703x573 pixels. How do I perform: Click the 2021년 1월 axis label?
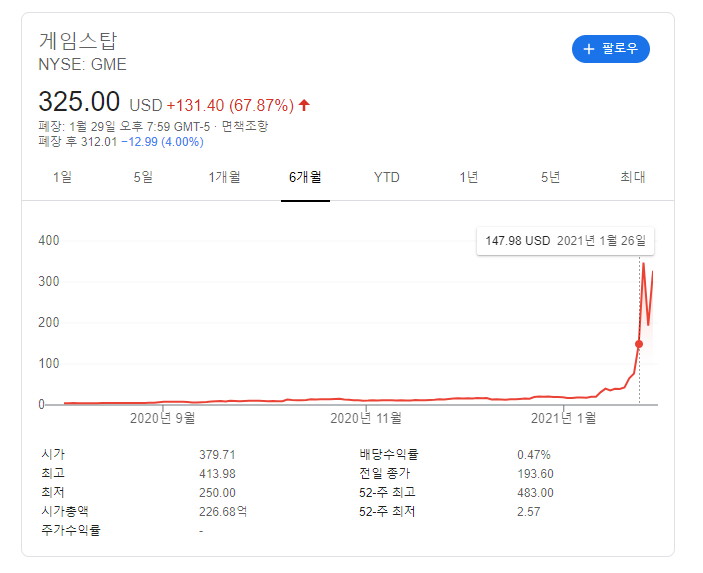coord(564,418)
